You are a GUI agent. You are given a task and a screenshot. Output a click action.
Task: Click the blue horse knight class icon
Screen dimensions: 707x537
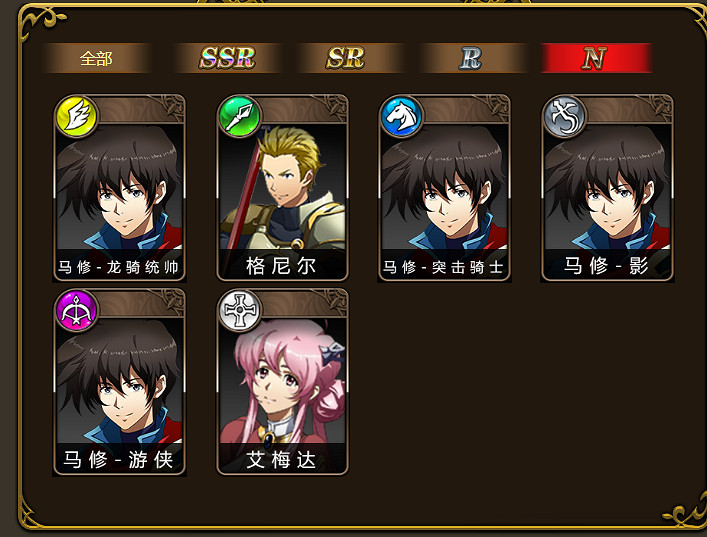pyautogui.click(x=402, y=116)
